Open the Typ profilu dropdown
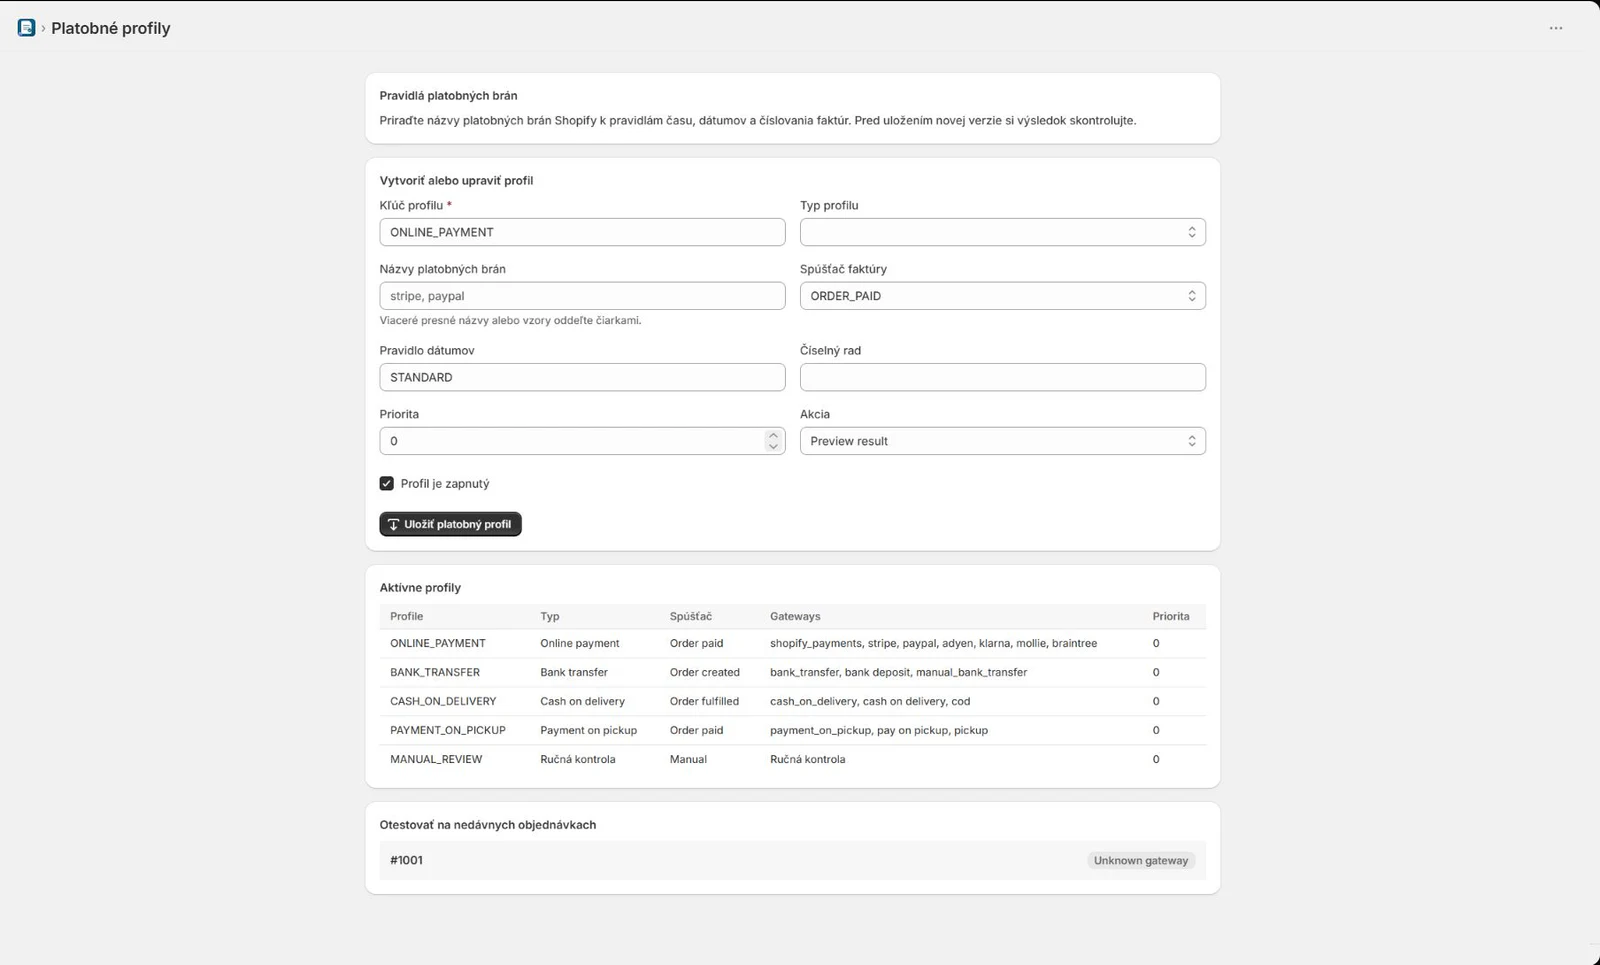The width and height of the screenshot is (1600, 965). 1002,232
